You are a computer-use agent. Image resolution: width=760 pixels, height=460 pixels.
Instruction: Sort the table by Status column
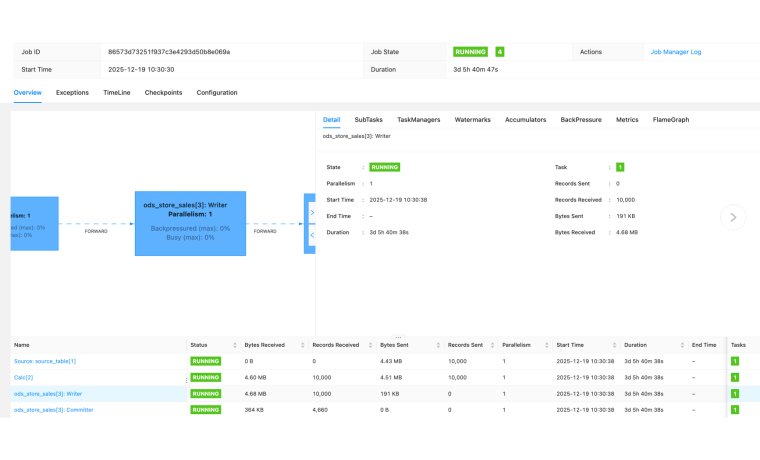pyautogui.click(x=234, y=345)
